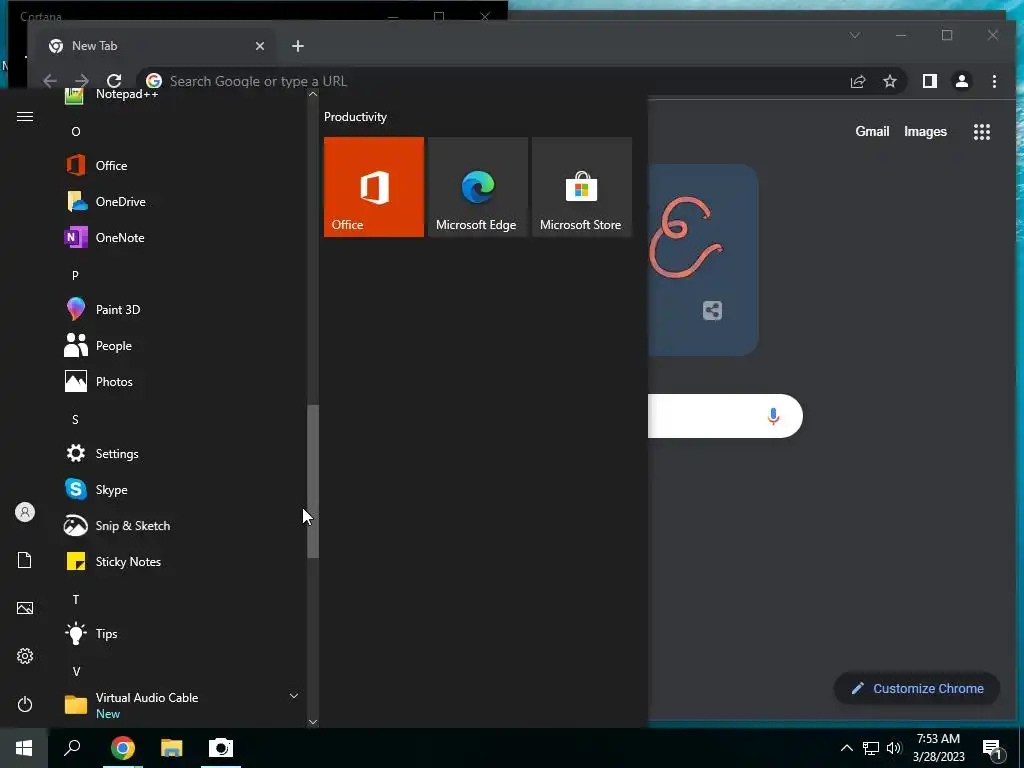Open a new Chrome tab

coord(298,46)
